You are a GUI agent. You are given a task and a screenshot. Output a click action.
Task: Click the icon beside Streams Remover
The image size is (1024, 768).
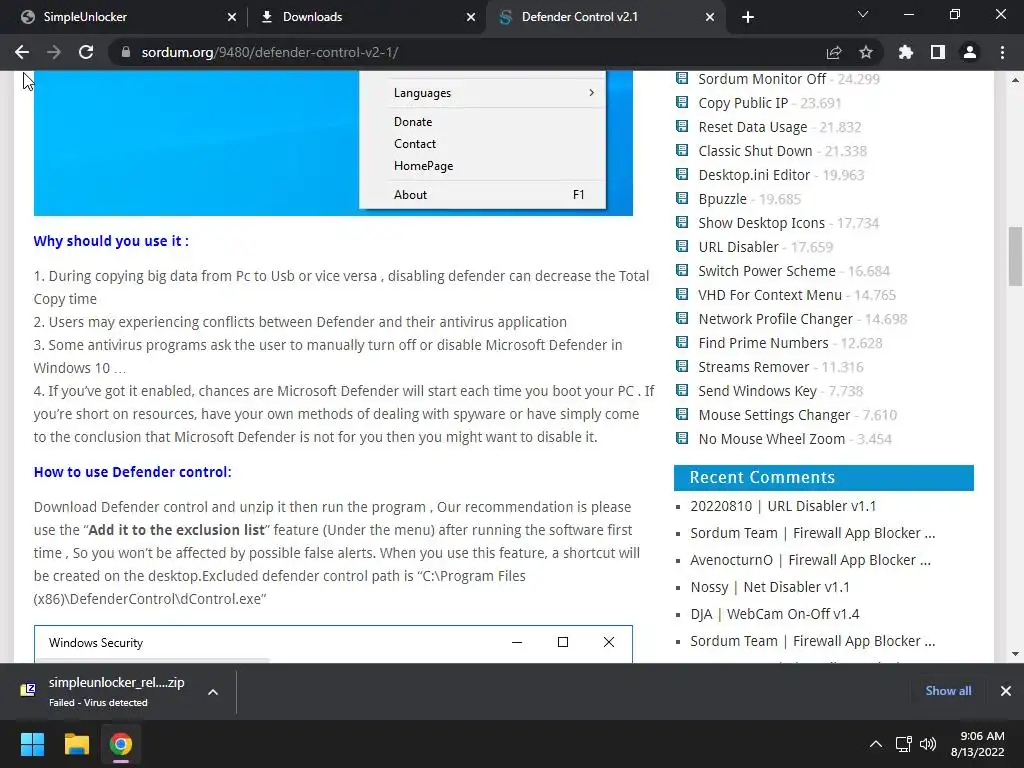pos(682,366)
